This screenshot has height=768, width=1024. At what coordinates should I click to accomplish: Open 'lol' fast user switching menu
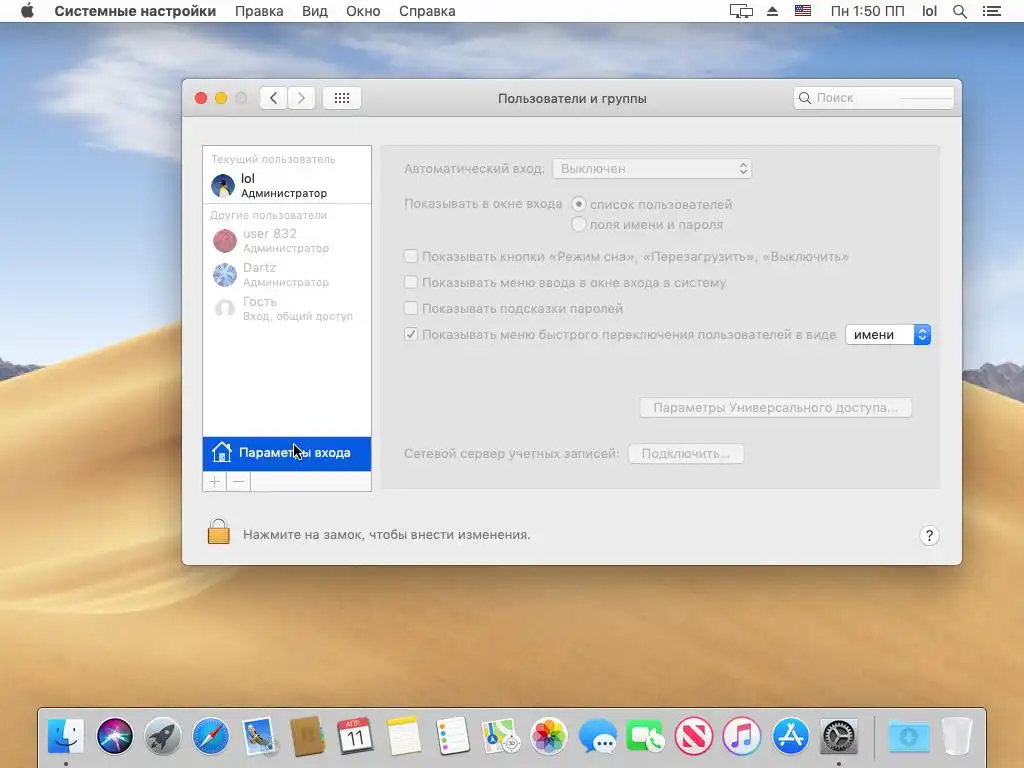[929, 11]
